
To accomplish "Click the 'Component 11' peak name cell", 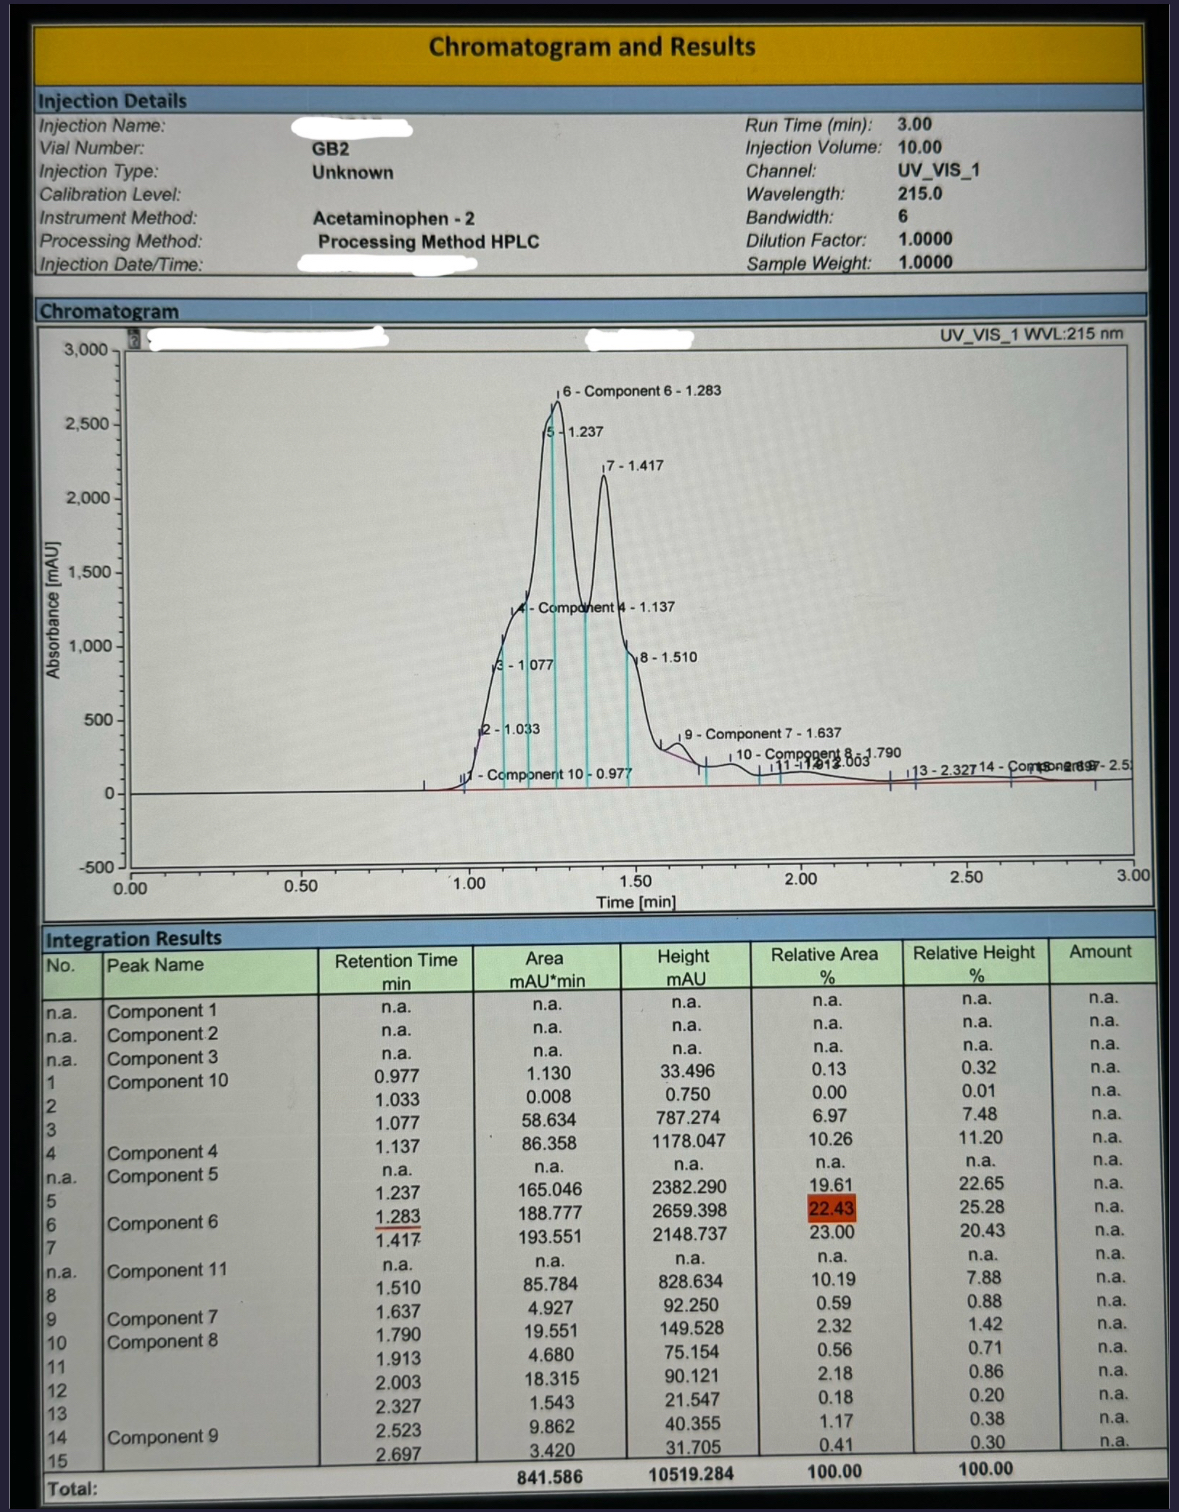I will 167,1270.
